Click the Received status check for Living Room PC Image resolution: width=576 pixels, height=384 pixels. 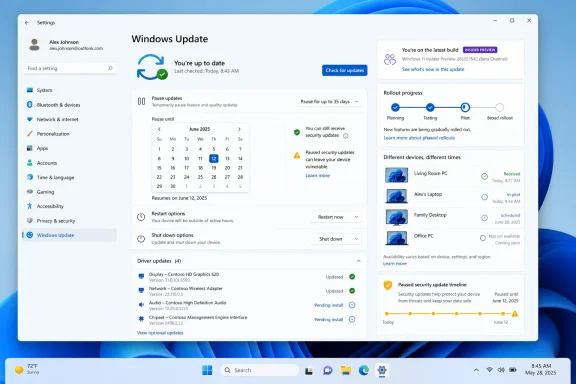[x=485, y=177]
